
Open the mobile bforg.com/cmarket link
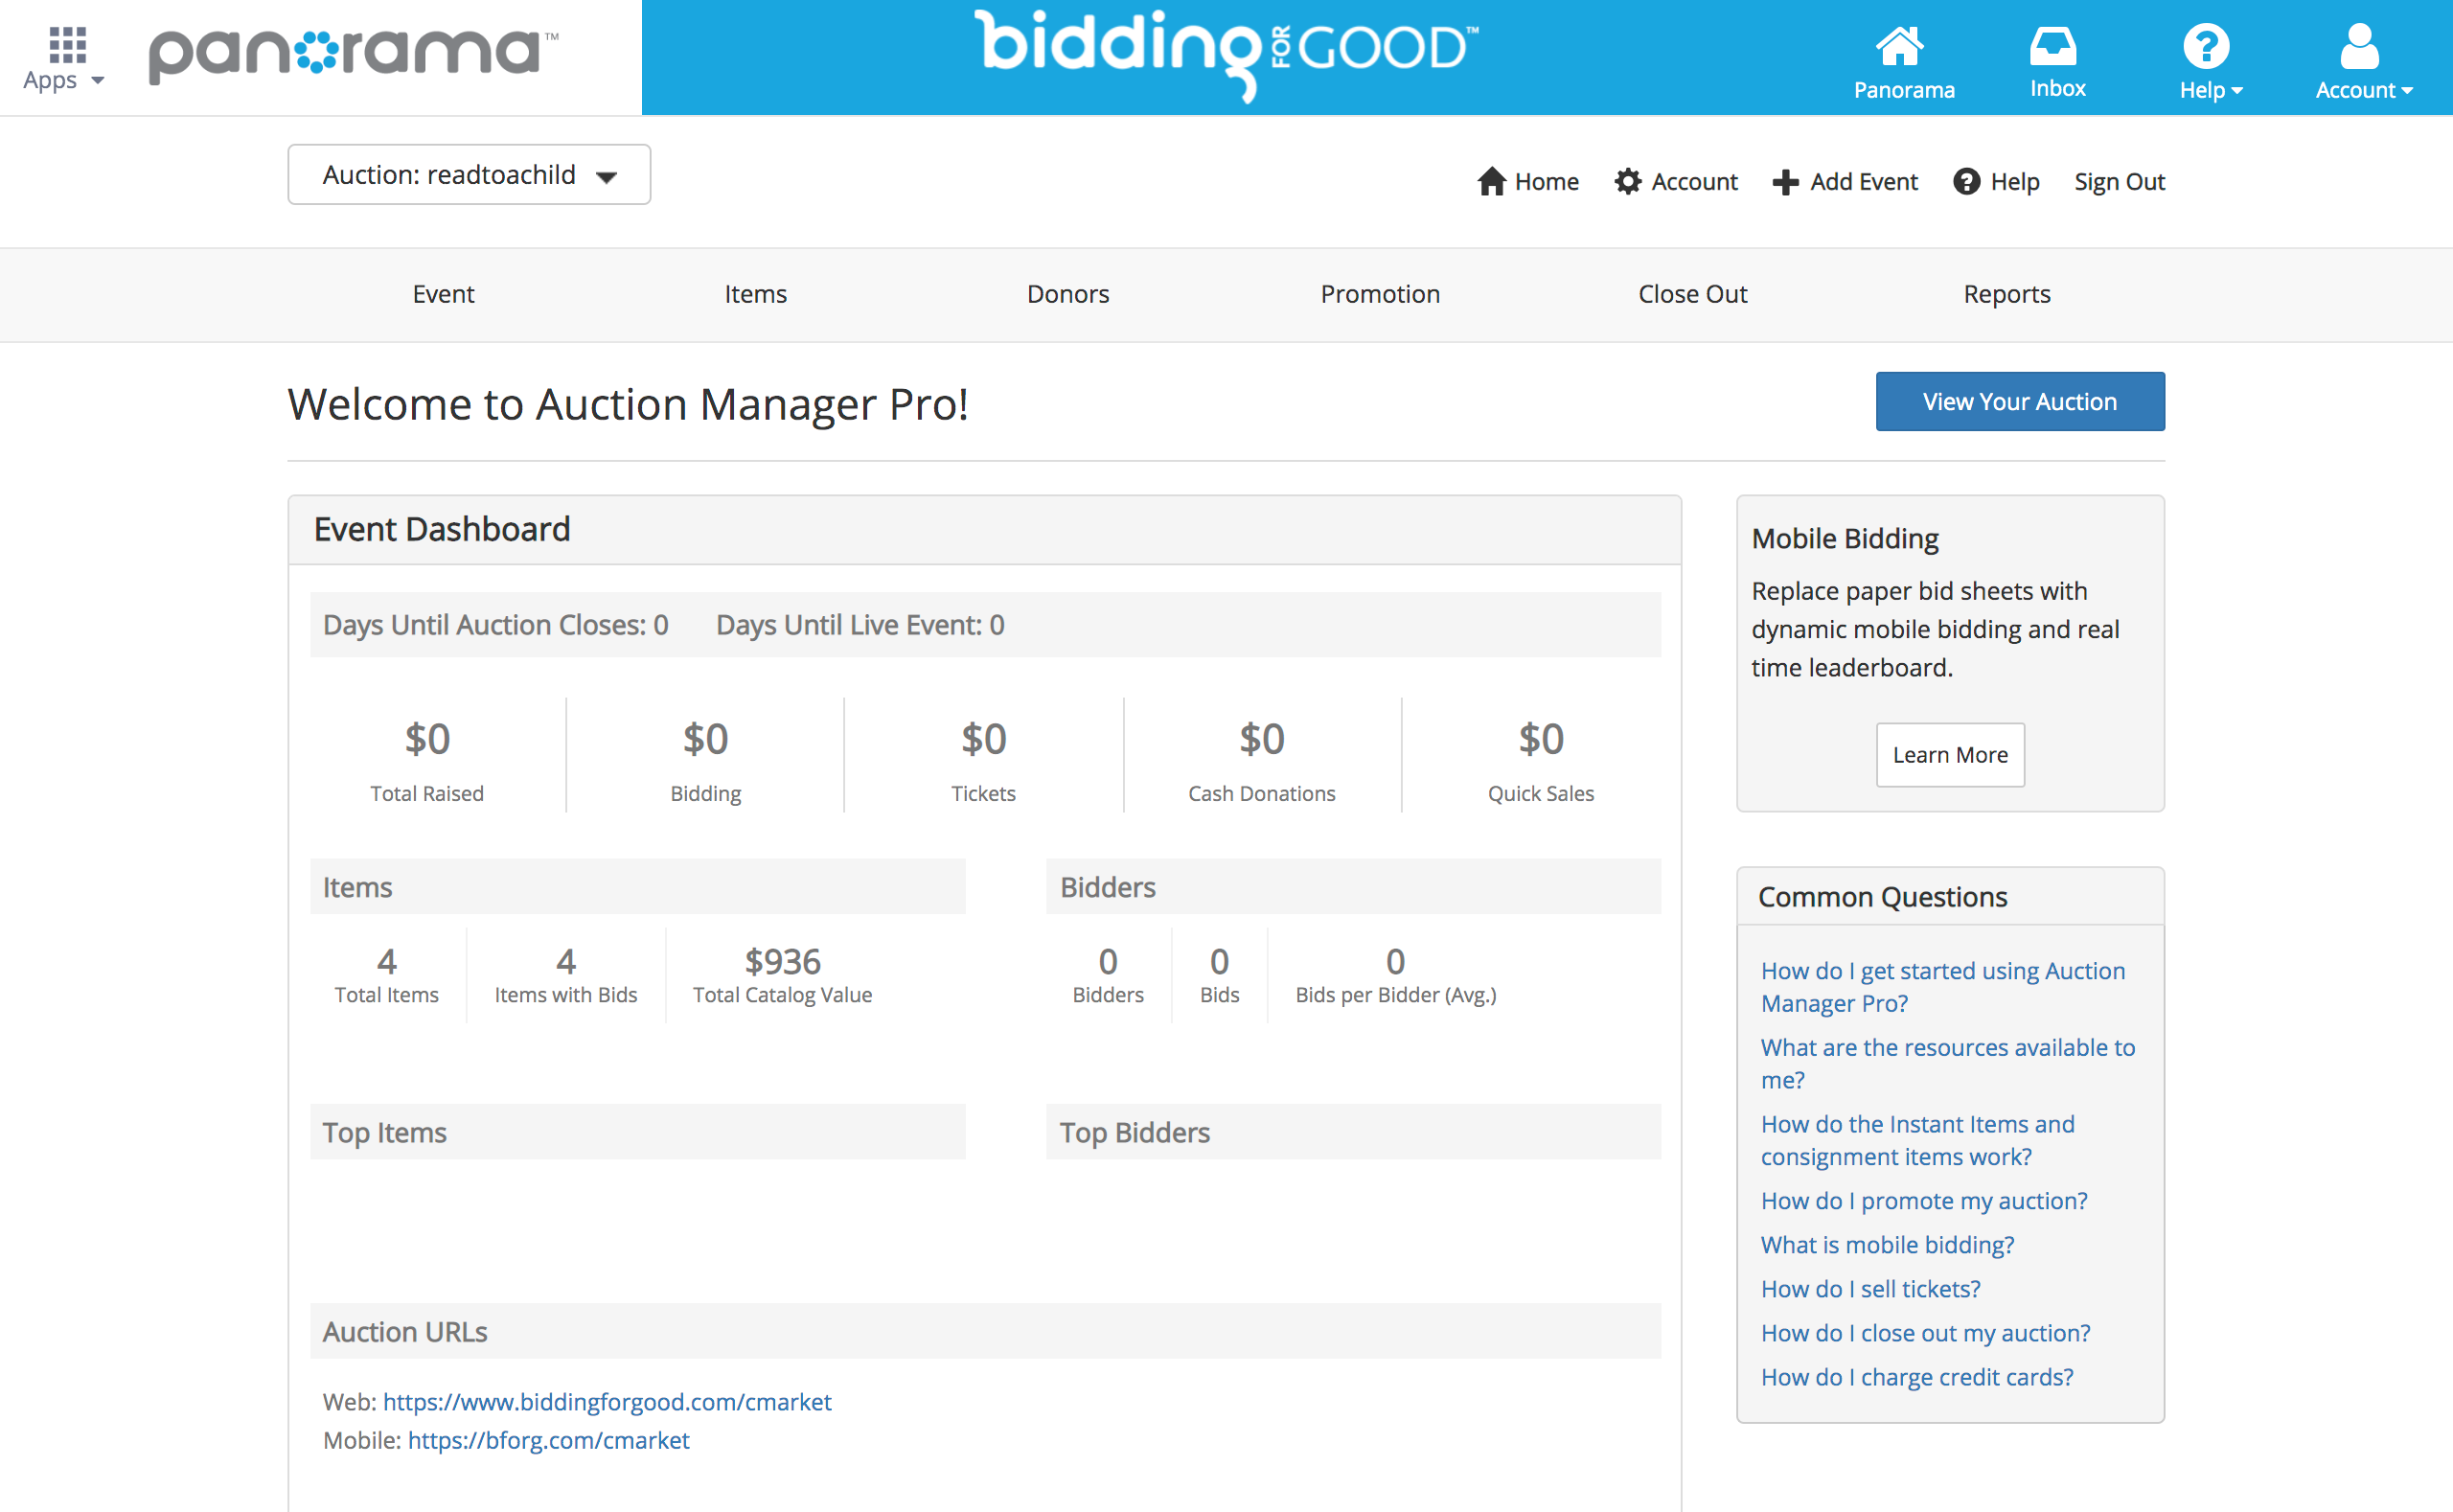point(548,1440)
